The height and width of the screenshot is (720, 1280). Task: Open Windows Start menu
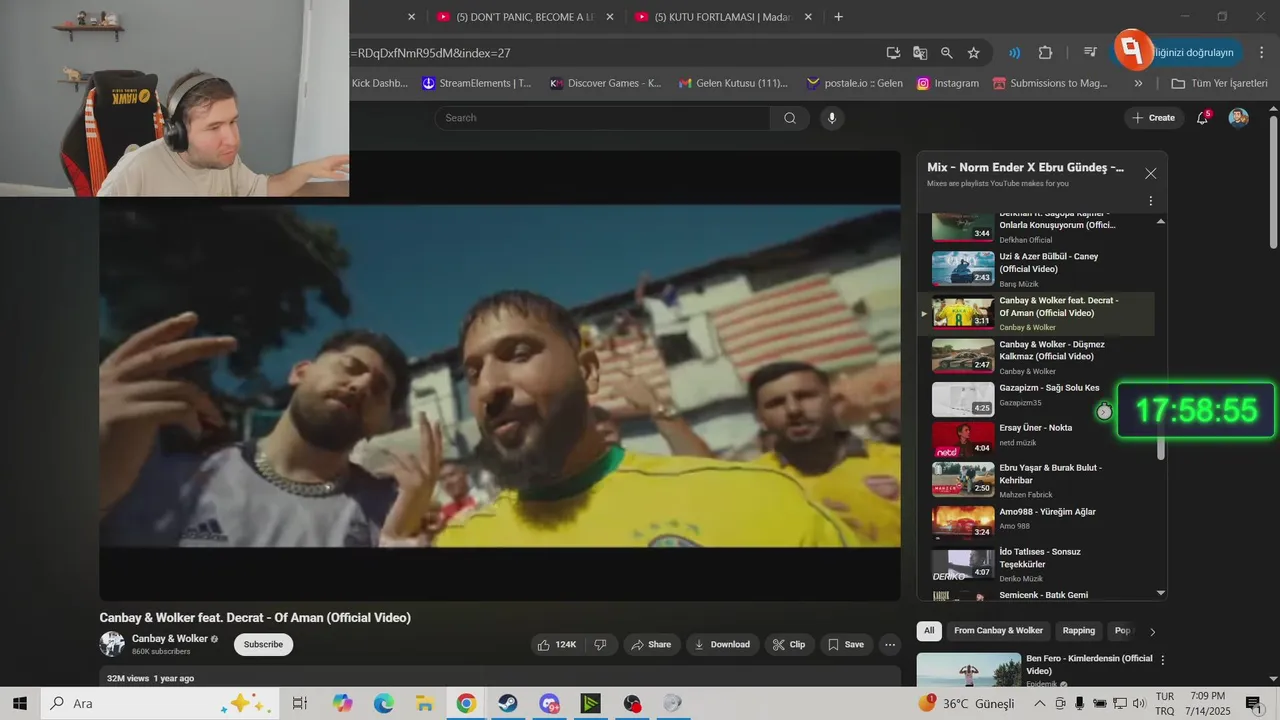click(x=19, y=703)
